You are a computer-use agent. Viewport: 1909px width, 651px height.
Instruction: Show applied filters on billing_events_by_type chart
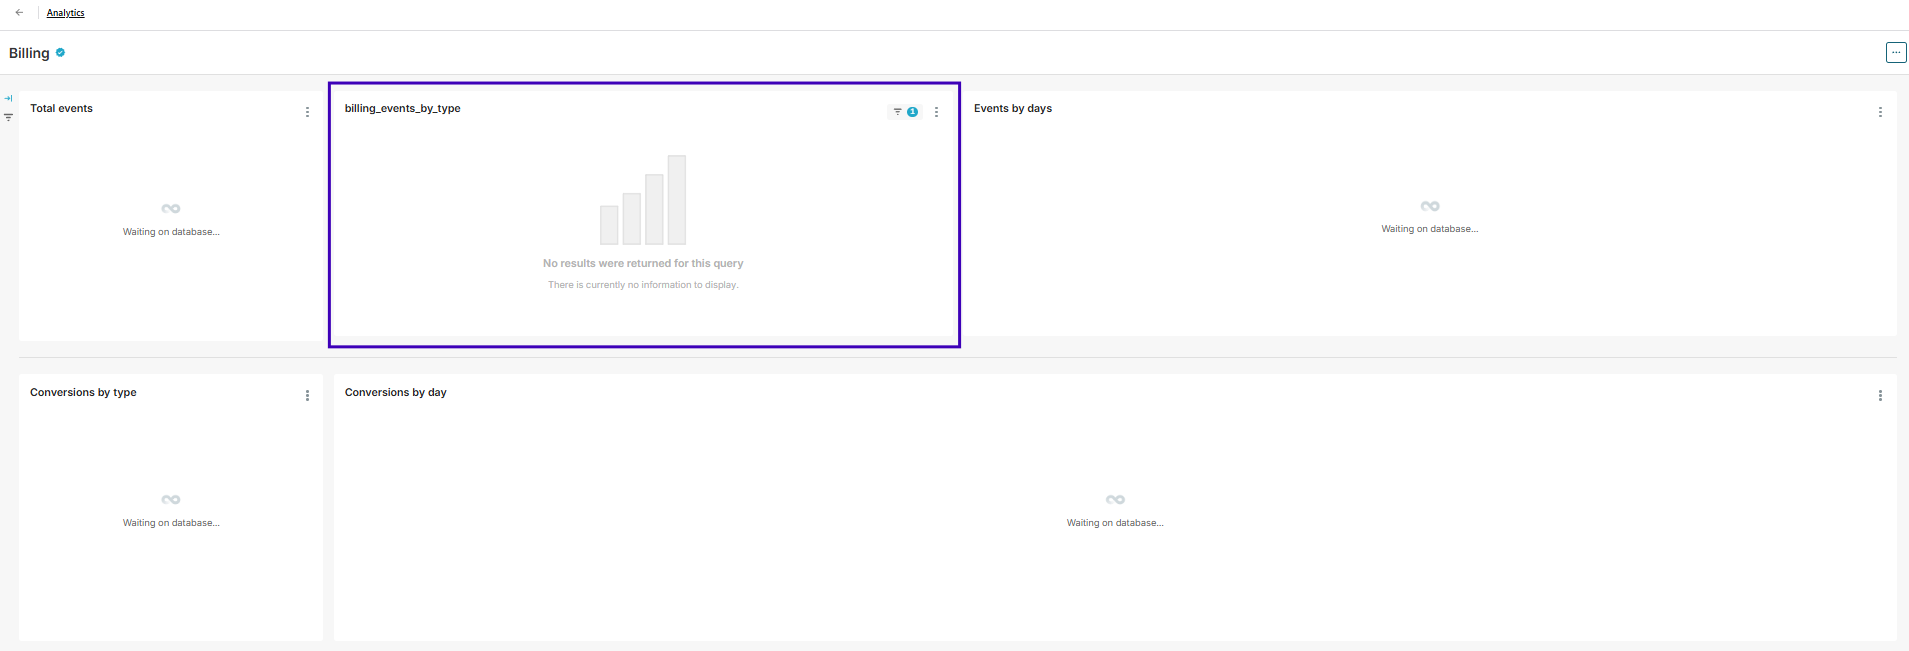coord(904,112)
